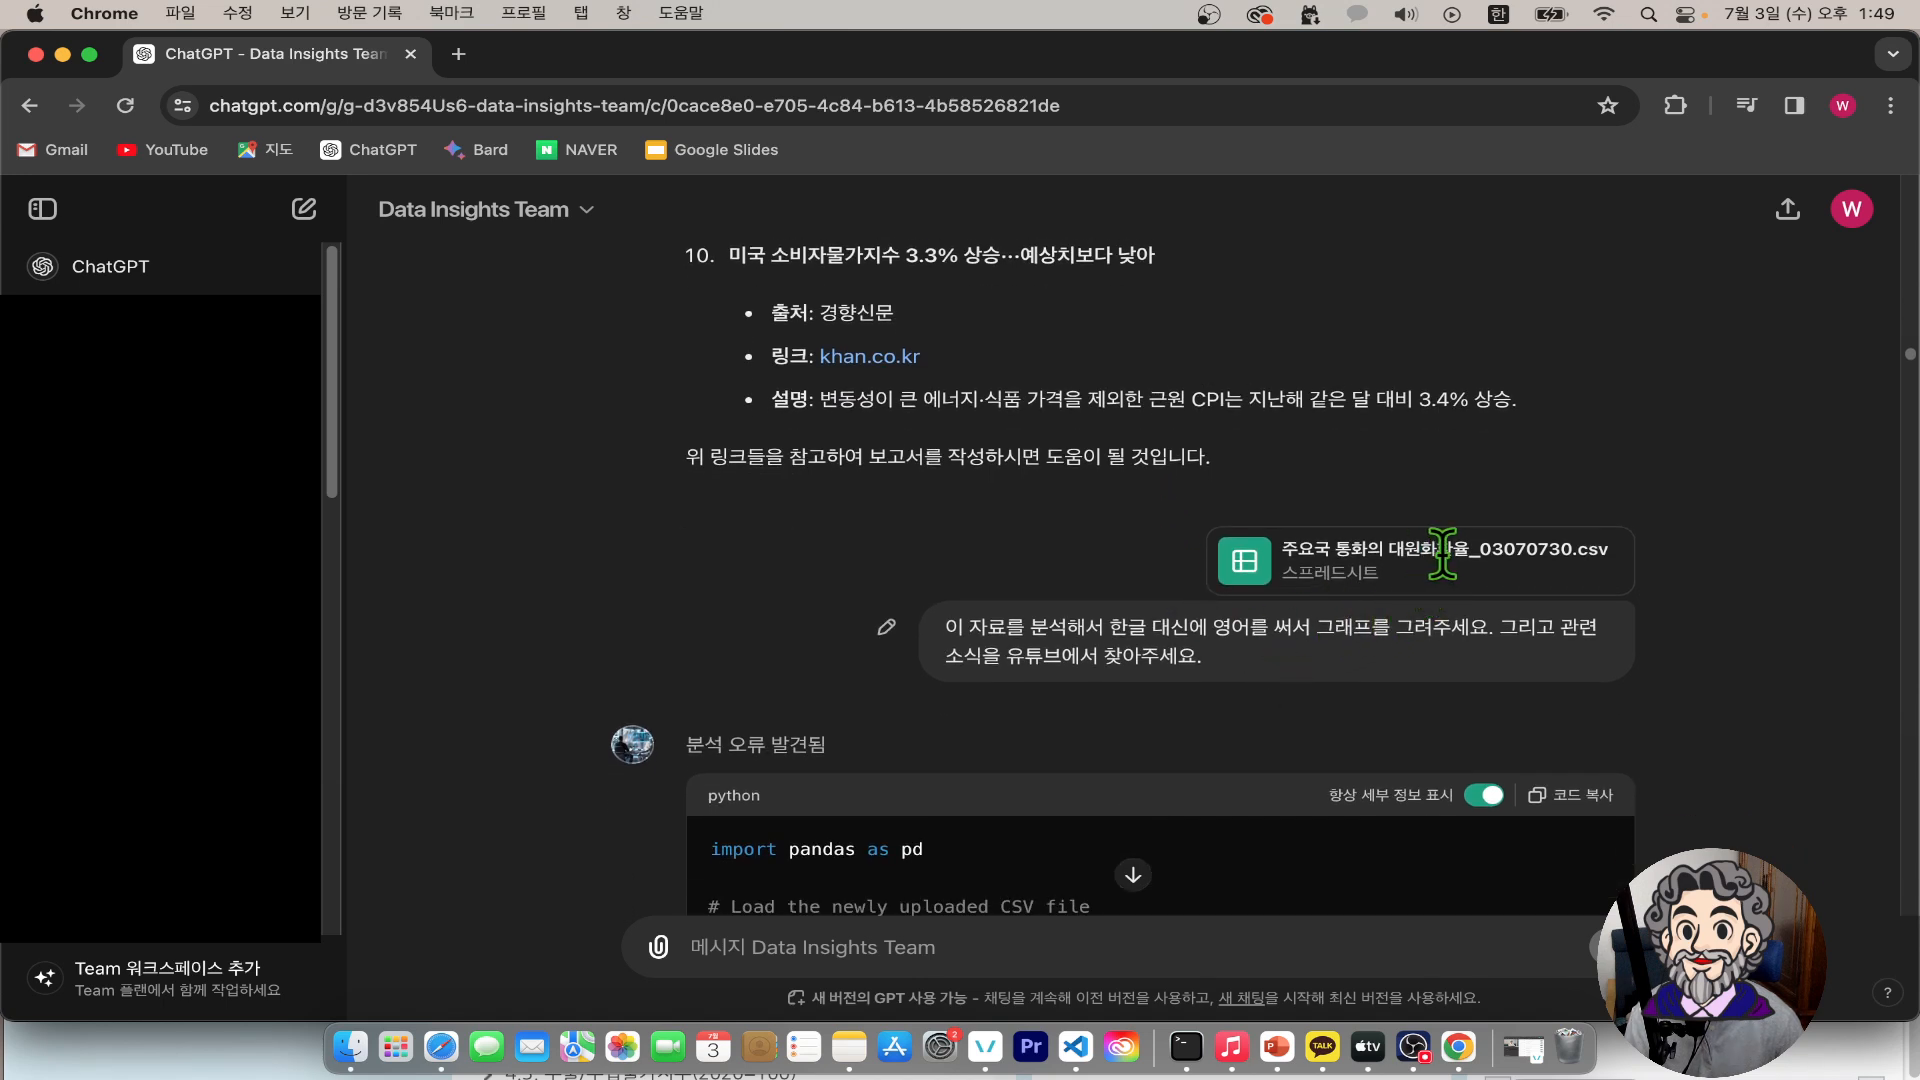1920x1080 pixels.
Task: Reload the page
Action: point(125,105)
